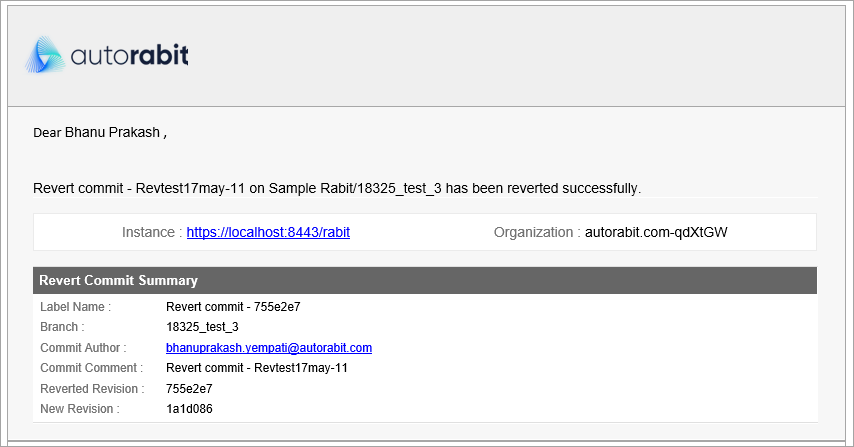Click the bhanuprakash.yempati@autorabit.com email link

269,348
